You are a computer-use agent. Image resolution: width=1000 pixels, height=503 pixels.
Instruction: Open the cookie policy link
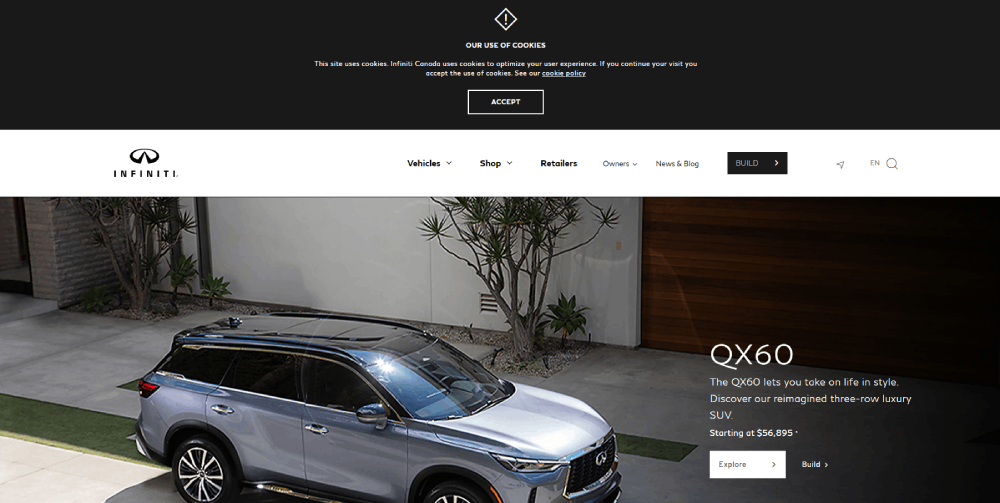(564, 73)
